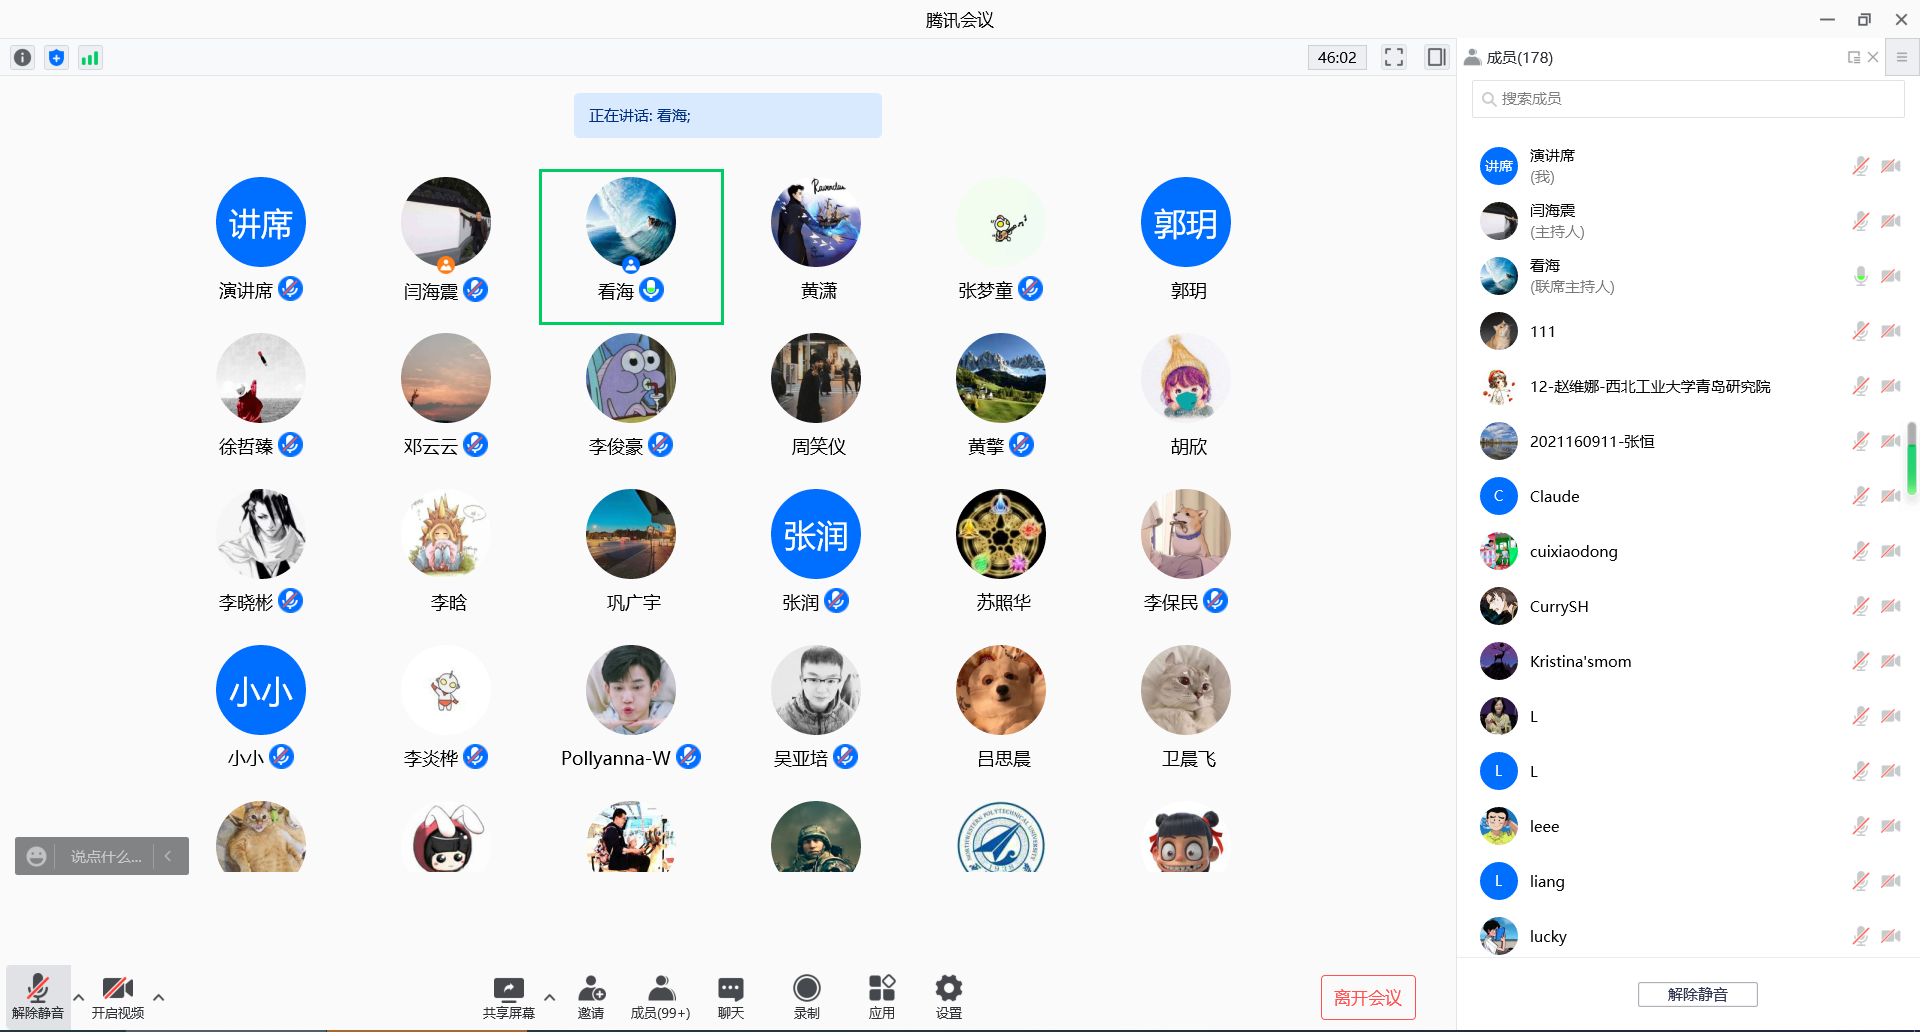Open the share screen tool
1920x1032 pixels.
[508, 996]
